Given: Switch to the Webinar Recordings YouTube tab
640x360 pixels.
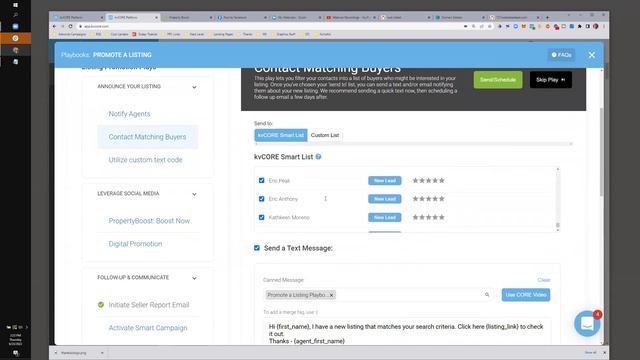Looking at the screenshot, I should (350, 18).
